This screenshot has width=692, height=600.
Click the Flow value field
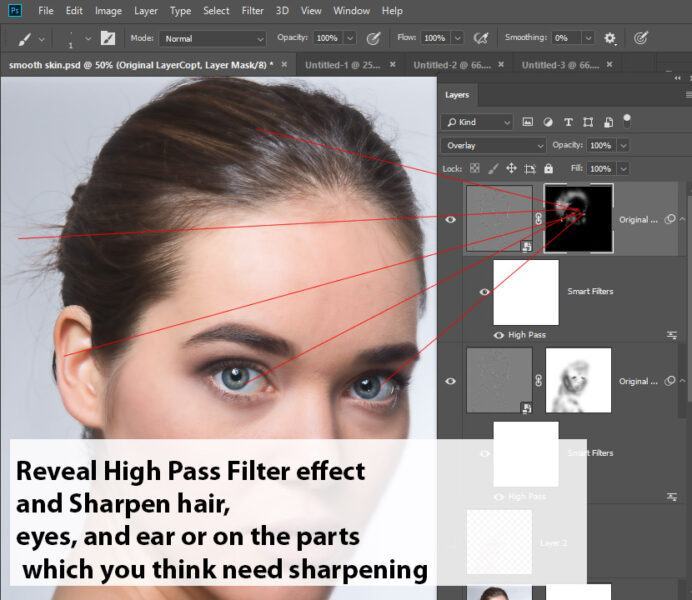click(435, 38)
